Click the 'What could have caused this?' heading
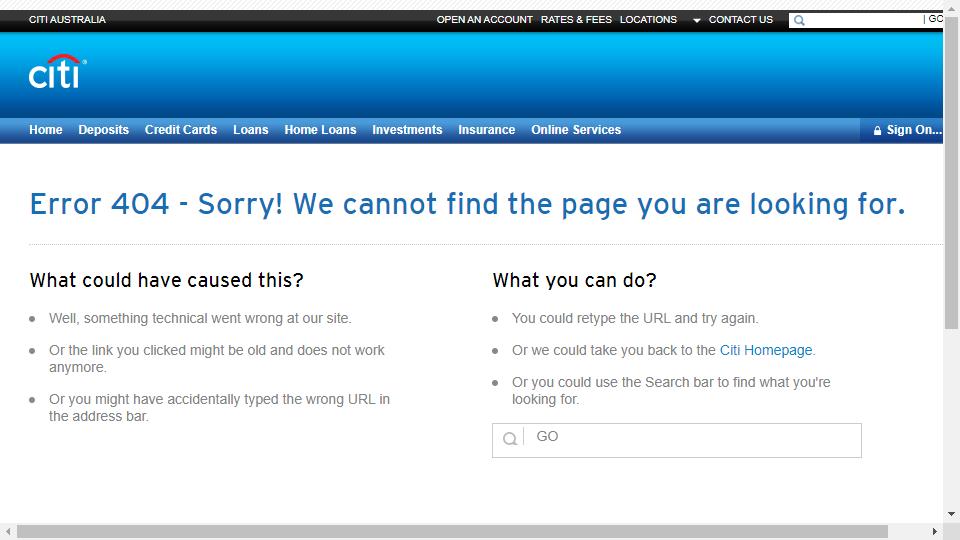 coord(167,280)
